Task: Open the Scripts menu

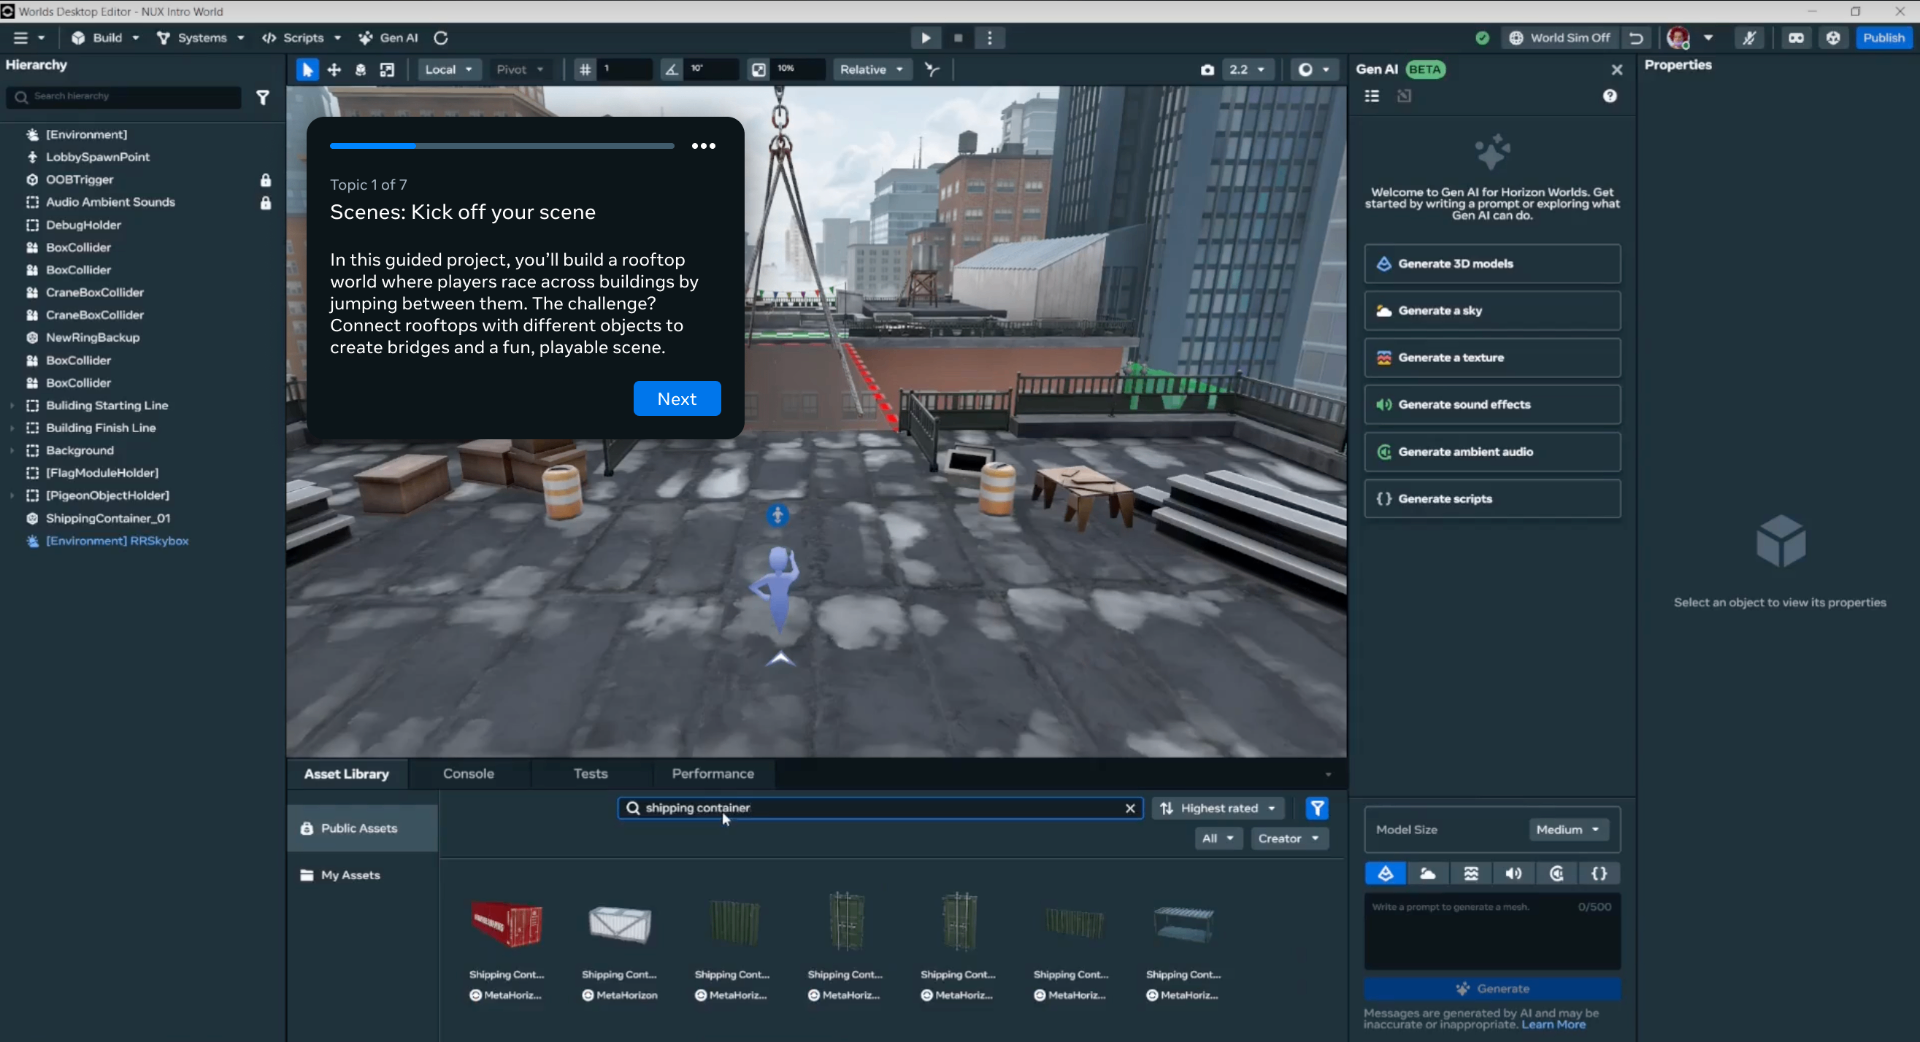Action: 302,38
